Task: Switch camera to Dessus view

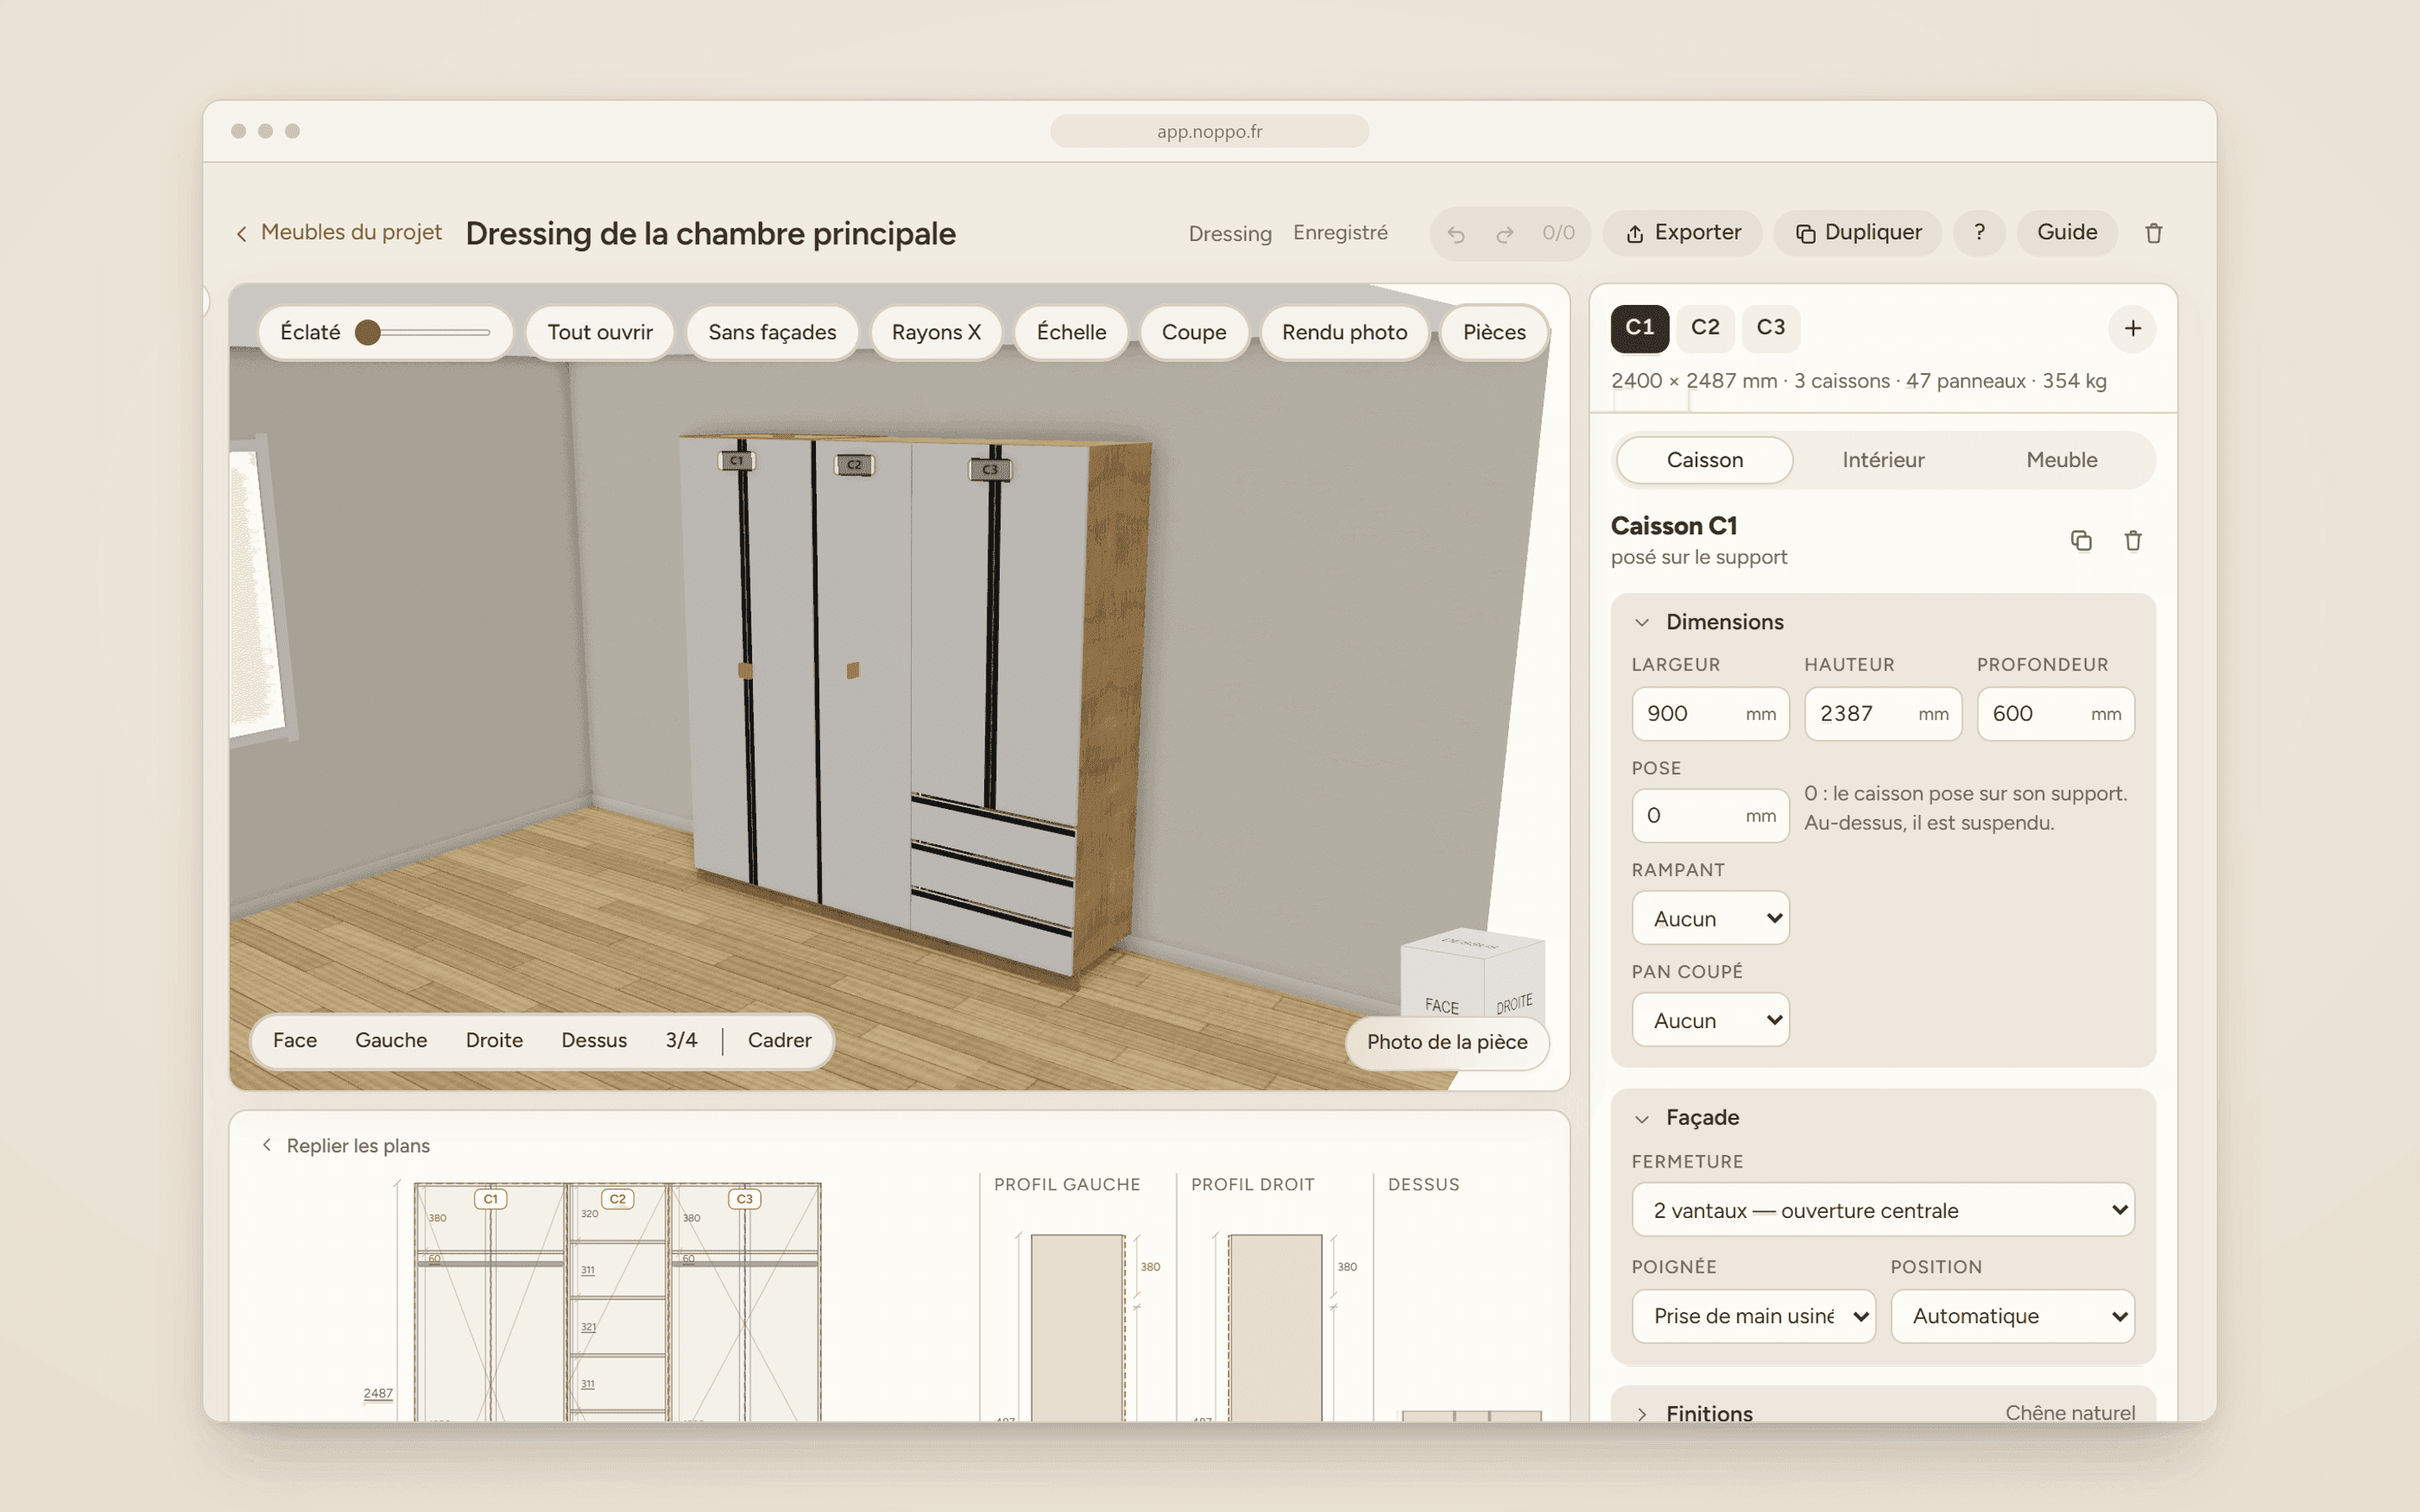Action: [x=594, y=1040]
